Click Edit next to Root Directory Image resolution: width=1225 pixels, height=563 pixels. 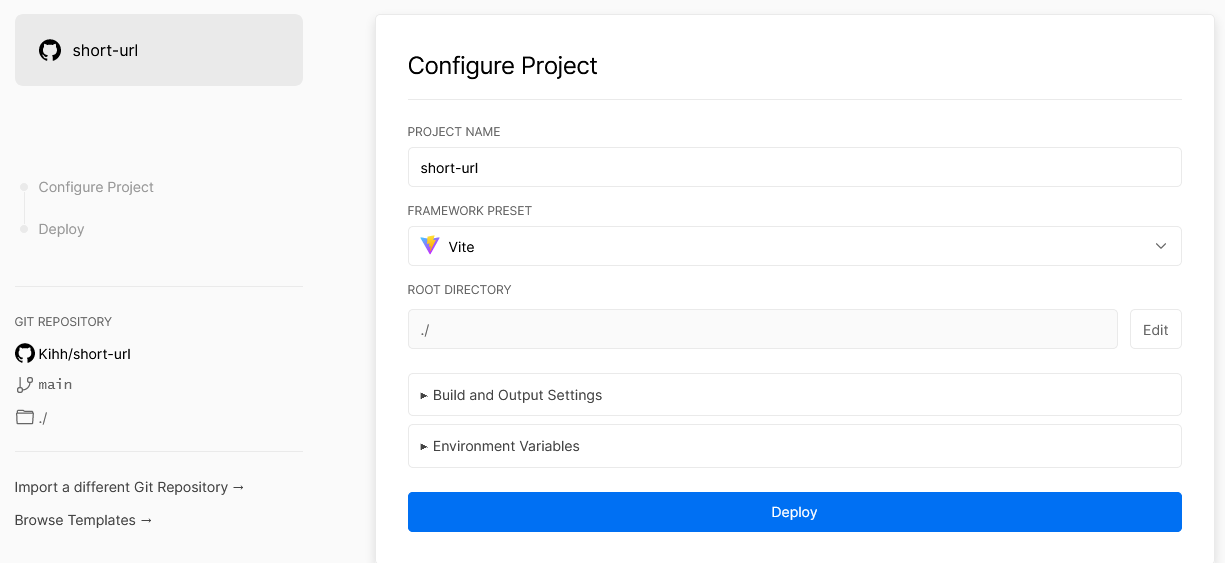click(1156, 329)
